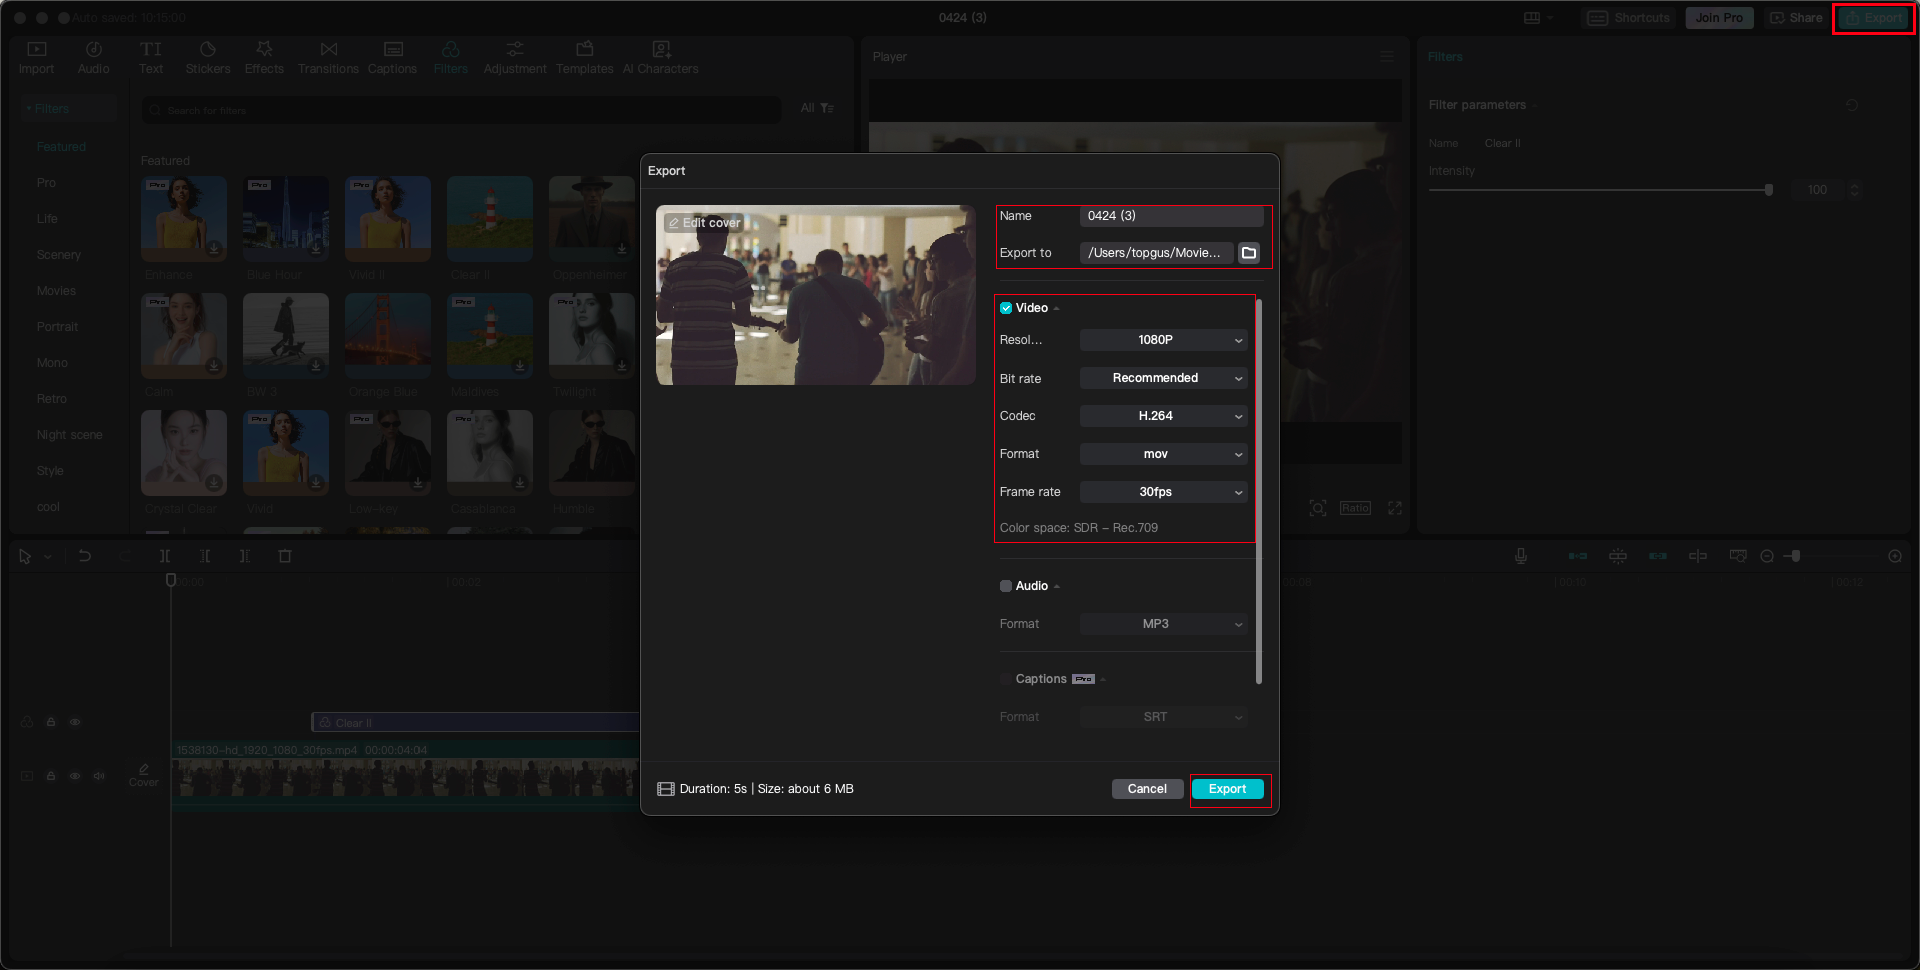Open the Effects panel
1920x970 pixels.
click(x=264, y=58)
